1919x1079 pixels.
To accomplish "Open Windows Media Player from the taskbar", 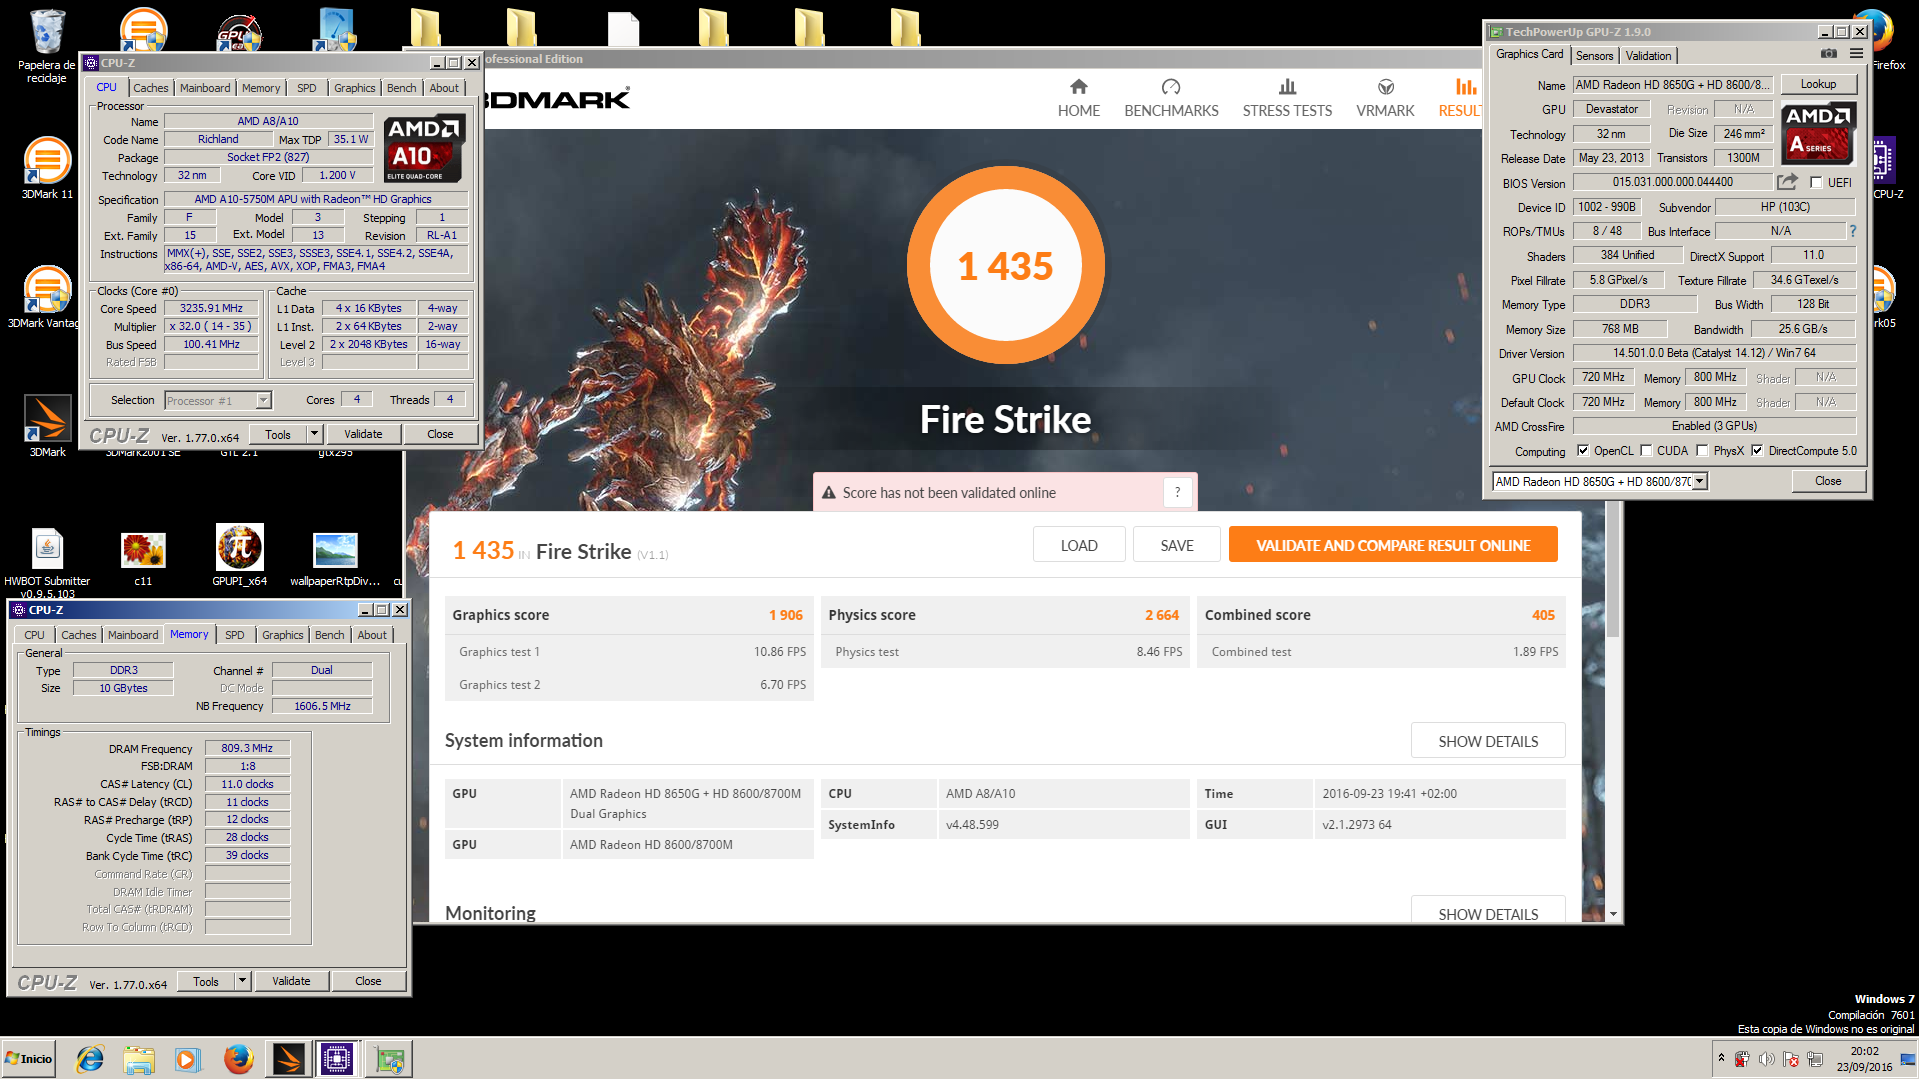I will pos(187,1059).
